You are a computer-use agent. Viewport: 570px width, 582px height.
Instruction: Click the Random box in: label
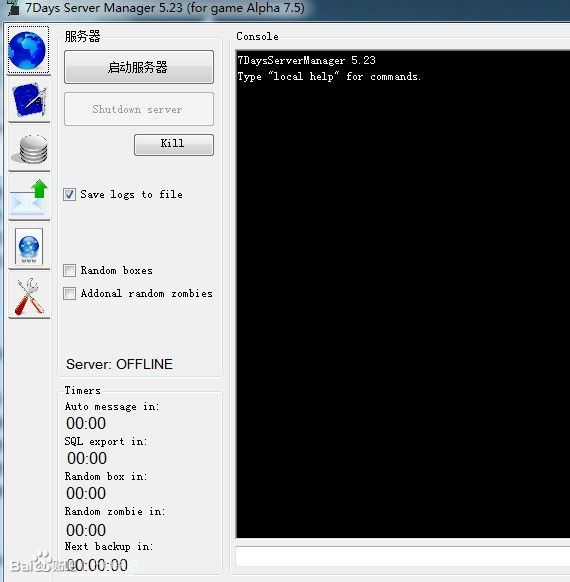[106, 477]
